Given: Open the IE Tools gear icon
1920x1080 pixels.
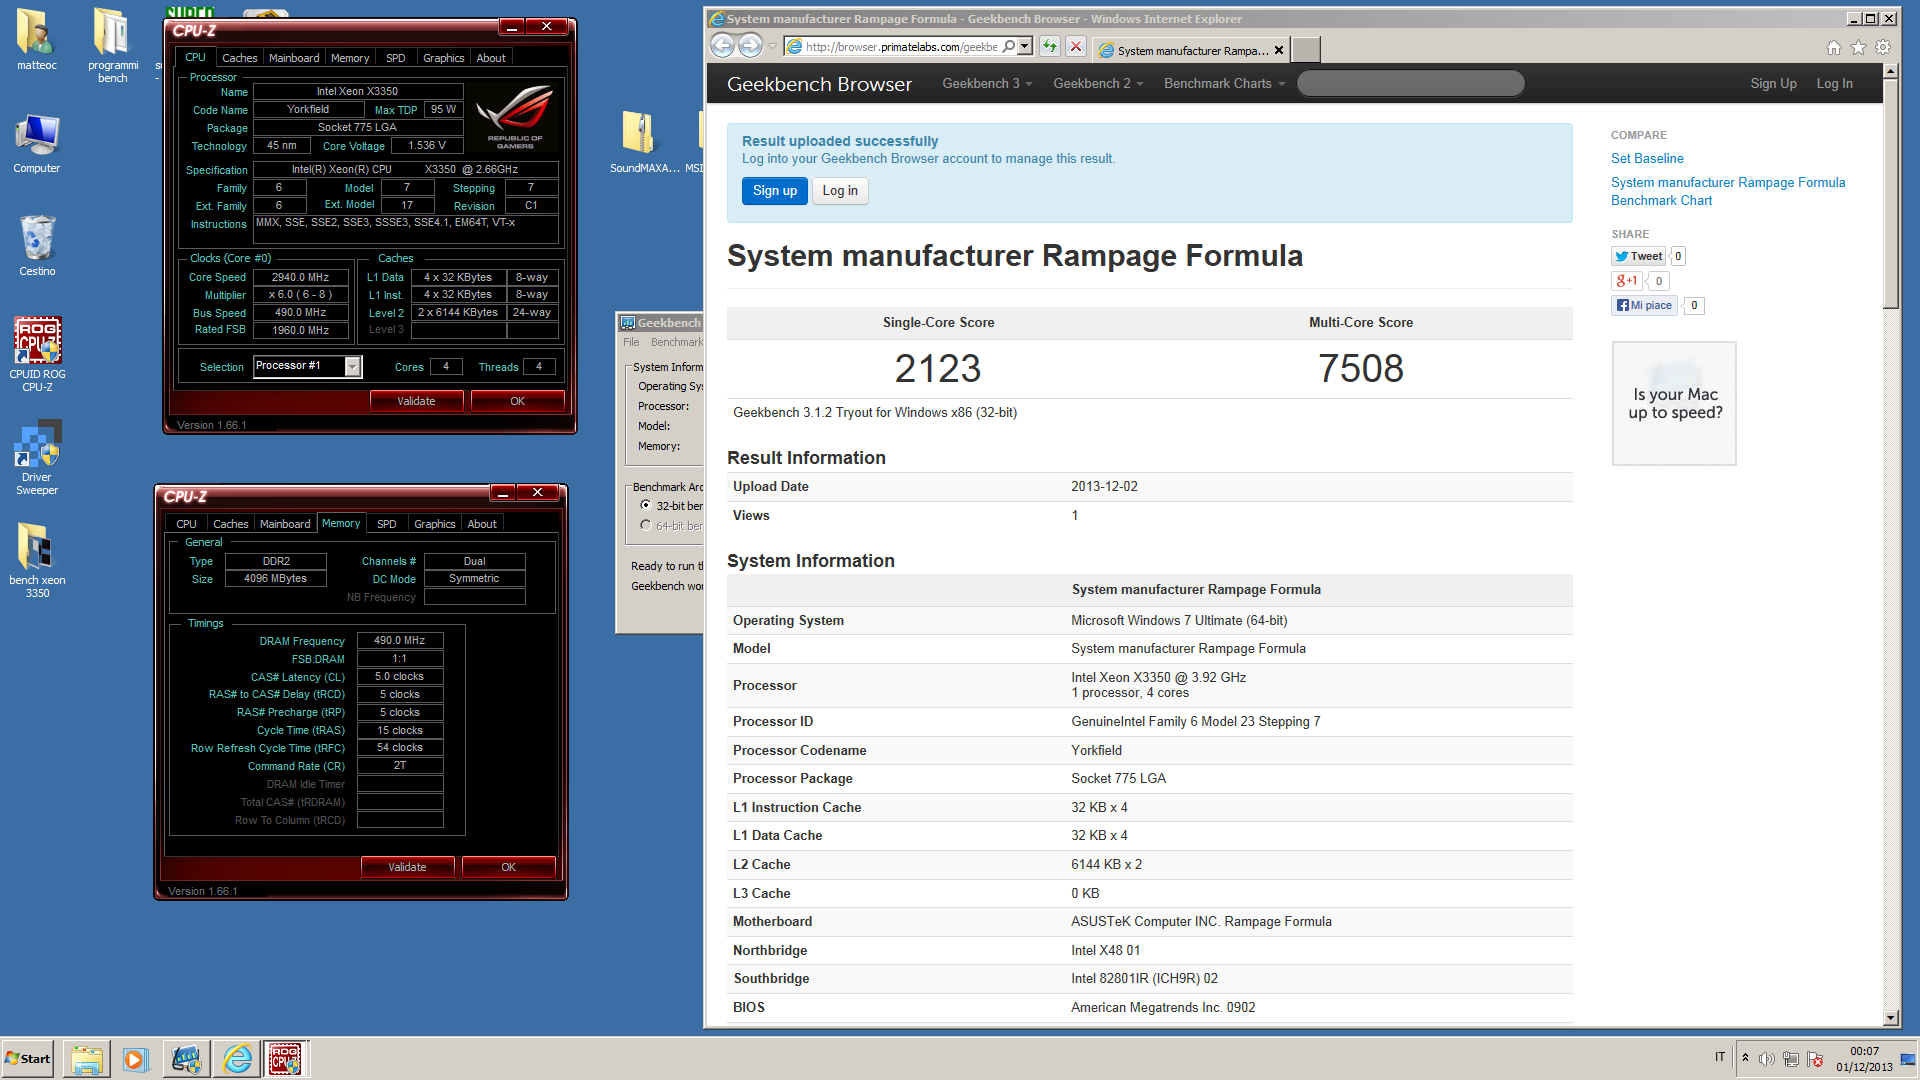Looking at the screenshot, I should [x=1883, y=47].
